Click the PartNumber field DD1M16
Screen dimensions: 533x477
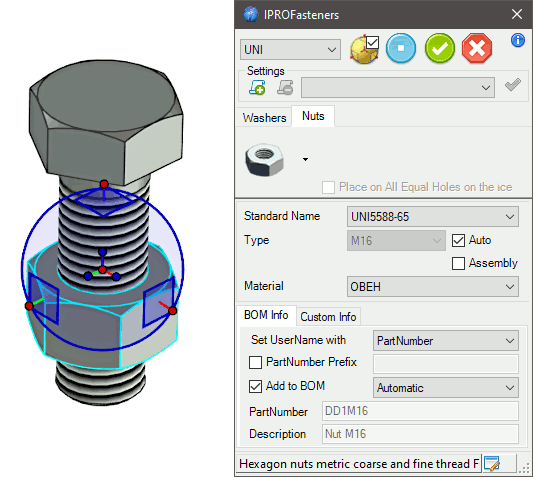(420, 411)
